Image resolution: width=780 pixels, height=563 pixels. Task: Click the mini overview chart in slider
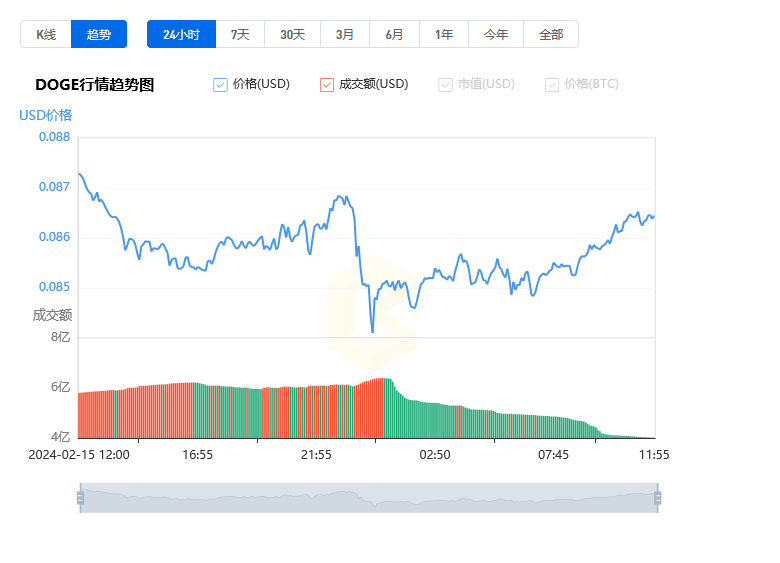(x=369, y=498)
